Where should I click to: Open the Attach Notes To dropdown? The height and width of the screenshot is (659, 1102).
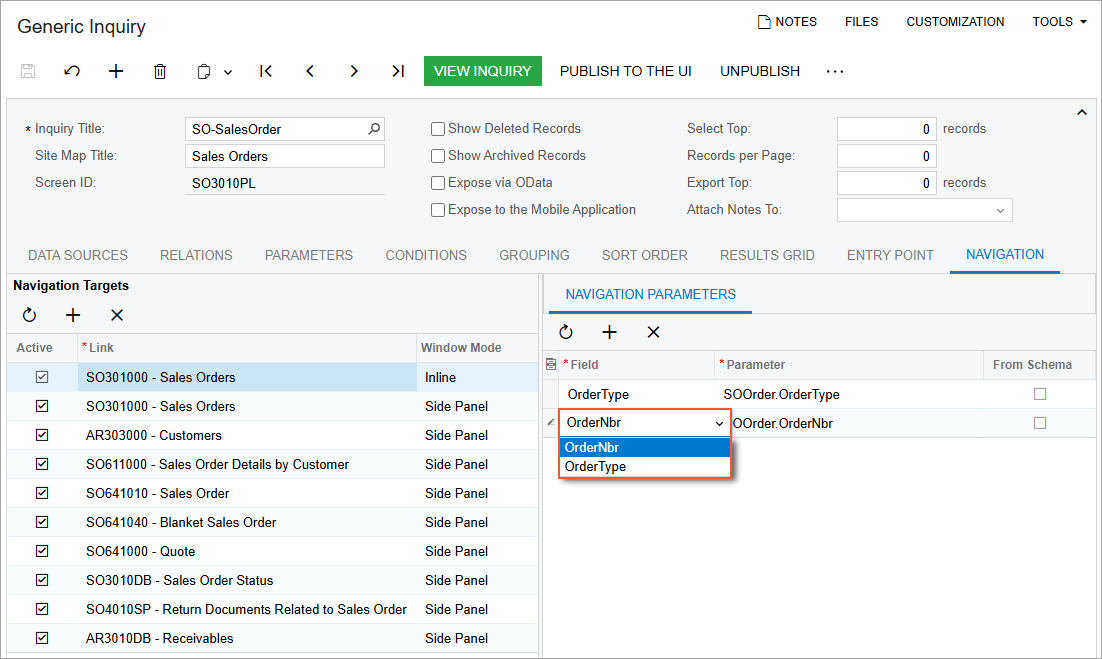[x=1000, y=210]
